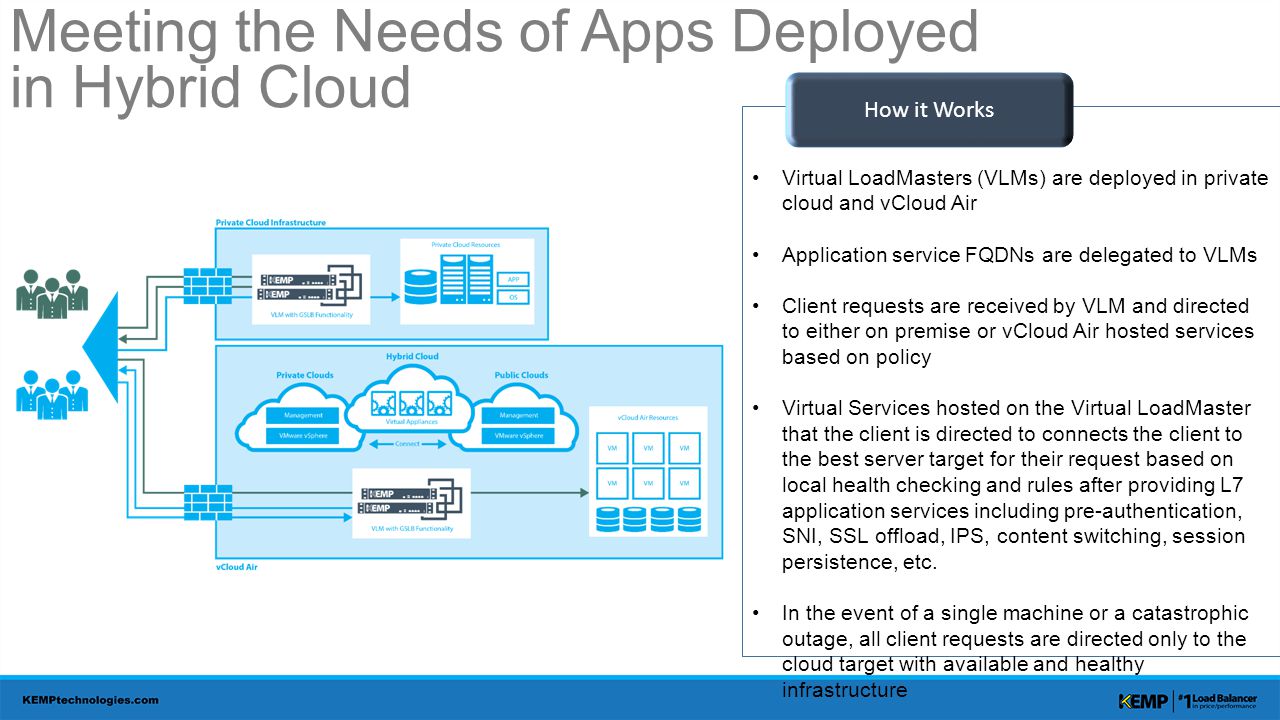Image resolution: width=1280 pixels, height=720 pixels.
Task: Click the database icon in Private Cloud Resources
Action: (x=422, y=288)
